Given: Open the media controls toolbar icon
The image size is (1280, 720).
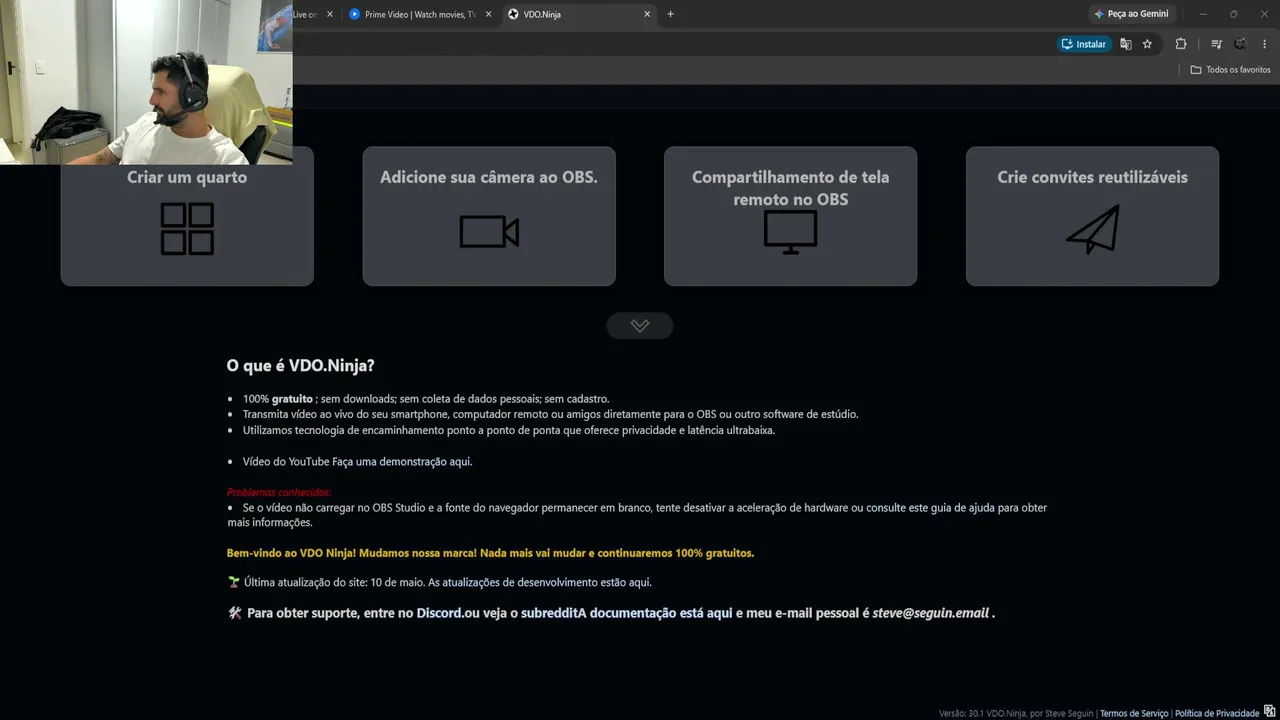Looking at the screenshot, I should coord(1216,44).
